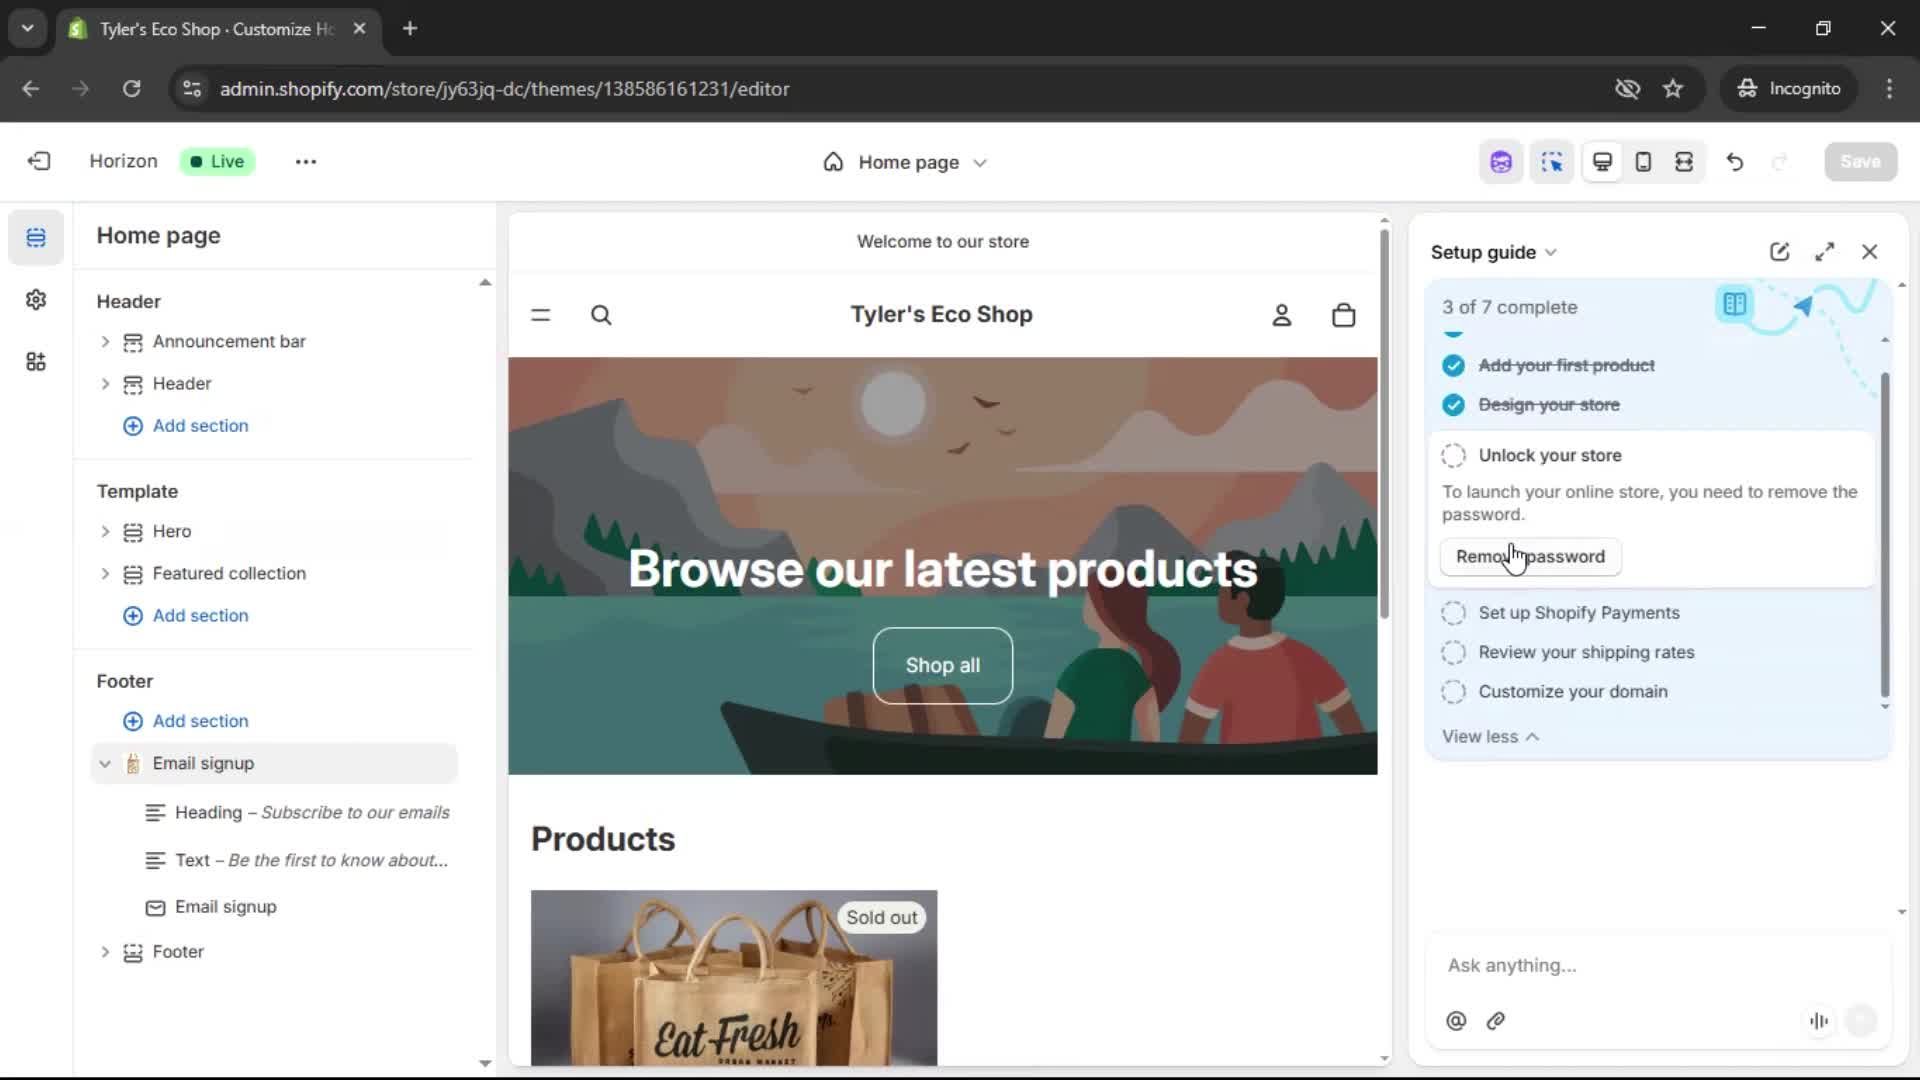Open theme settings gear in left sidebar

pos(36,299)
